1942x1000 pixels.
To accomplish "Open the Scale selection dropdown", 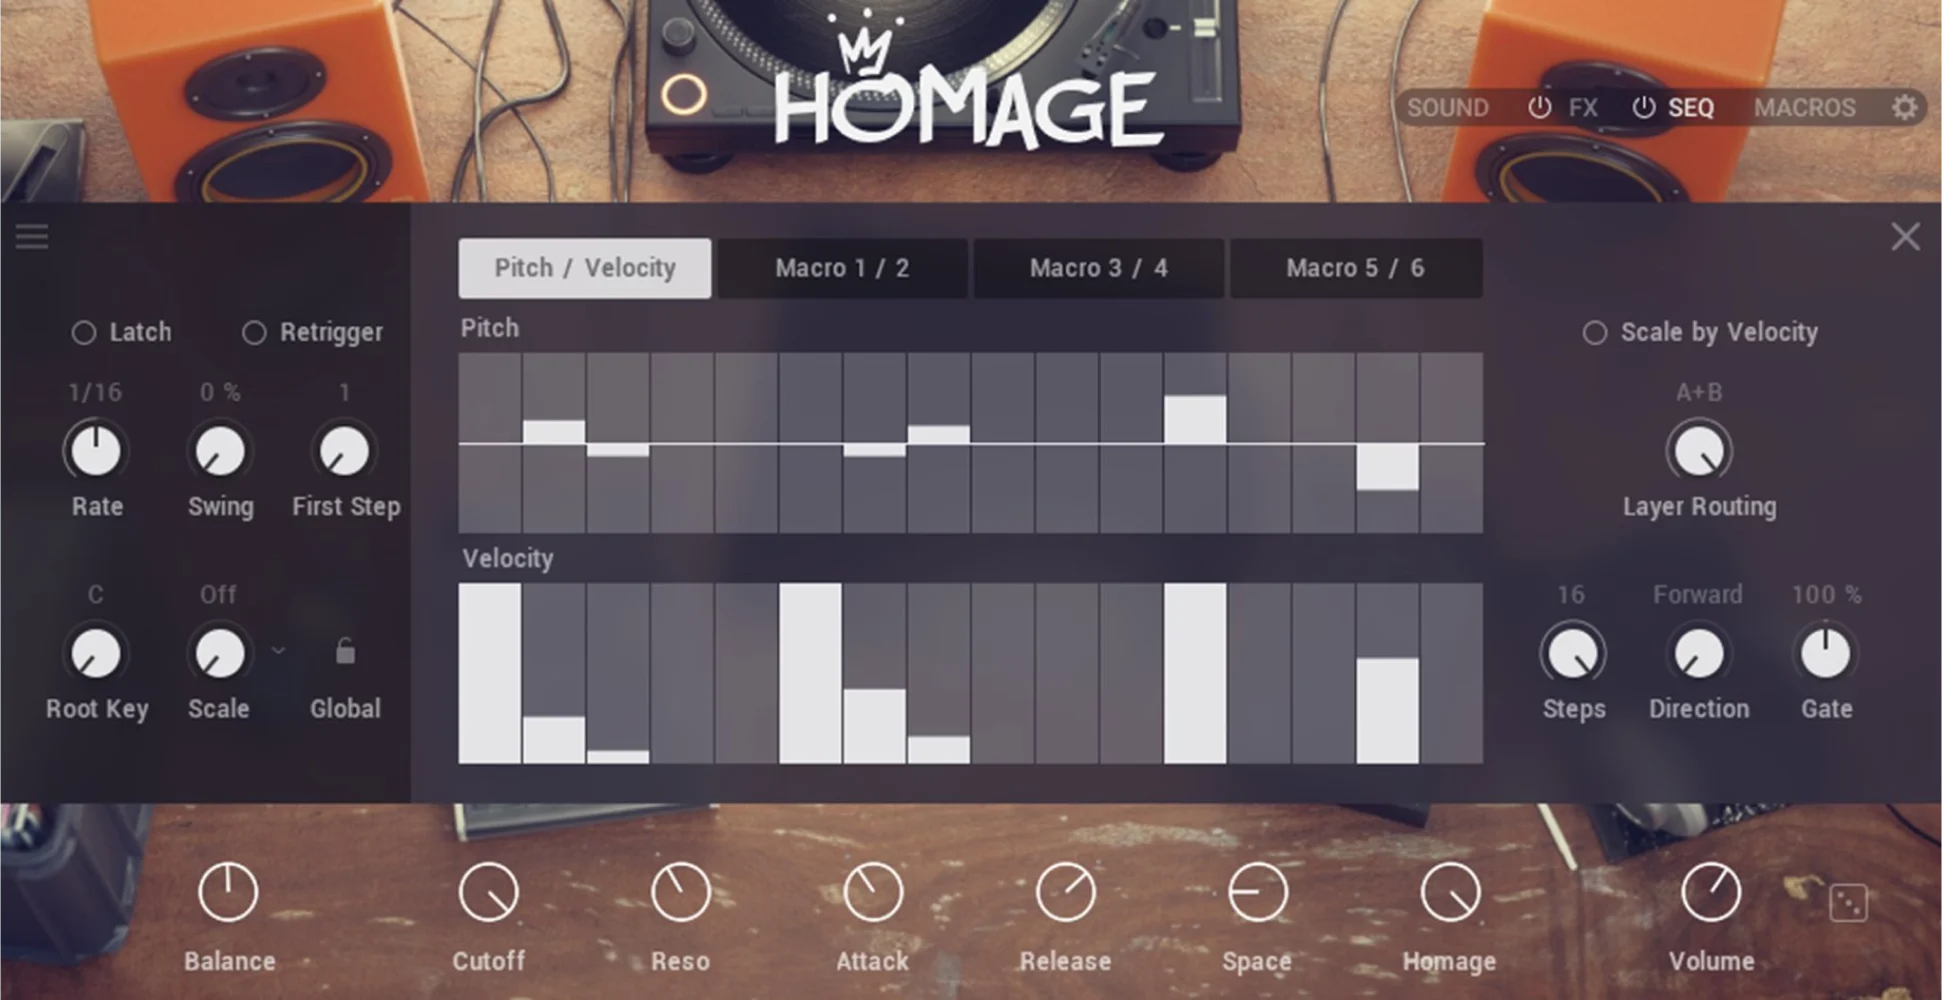I will tap(279, 651).
